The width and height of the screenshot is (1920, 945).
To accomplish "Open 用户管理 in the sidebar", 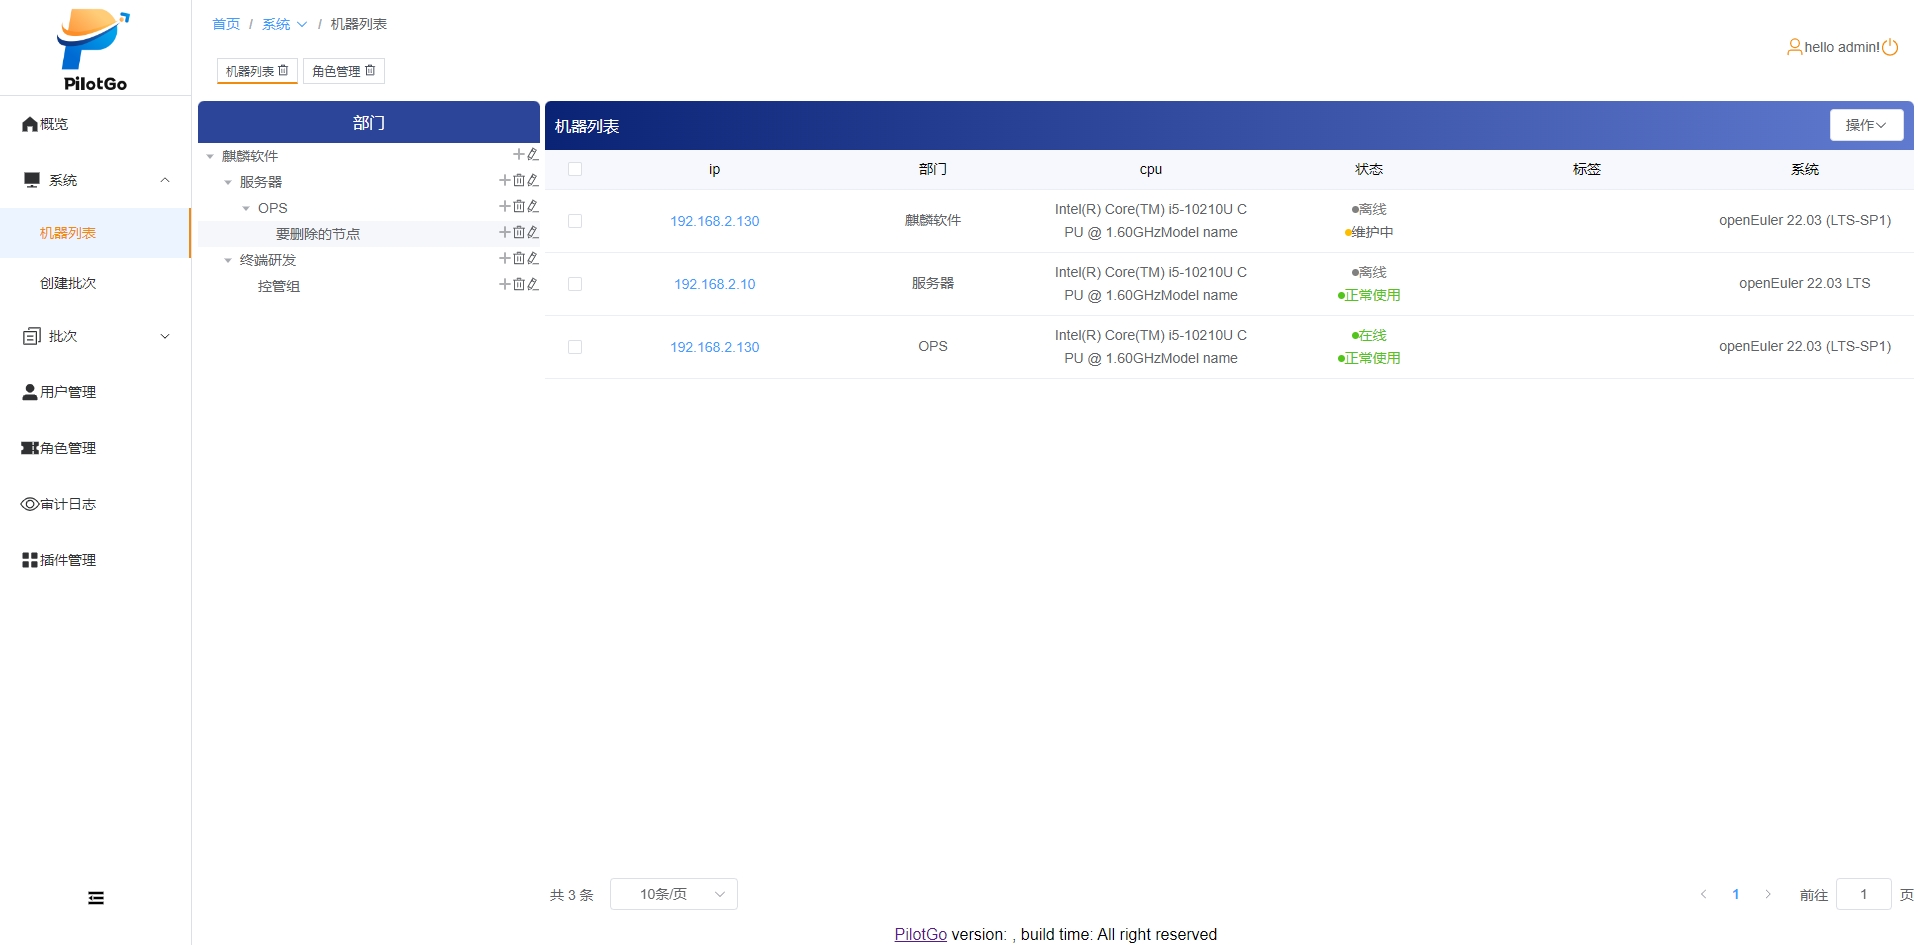I will (68, 392).
